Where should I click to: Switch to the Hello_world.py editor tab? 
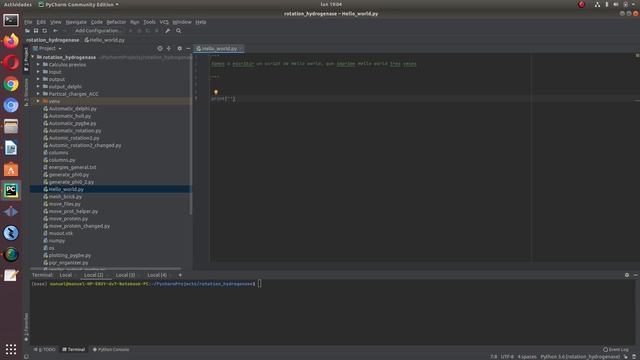point(218,49)
